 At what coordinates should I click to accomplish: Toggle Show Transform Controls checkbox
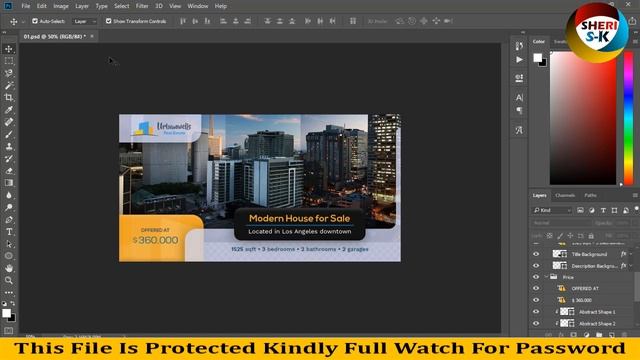[109, 21]
